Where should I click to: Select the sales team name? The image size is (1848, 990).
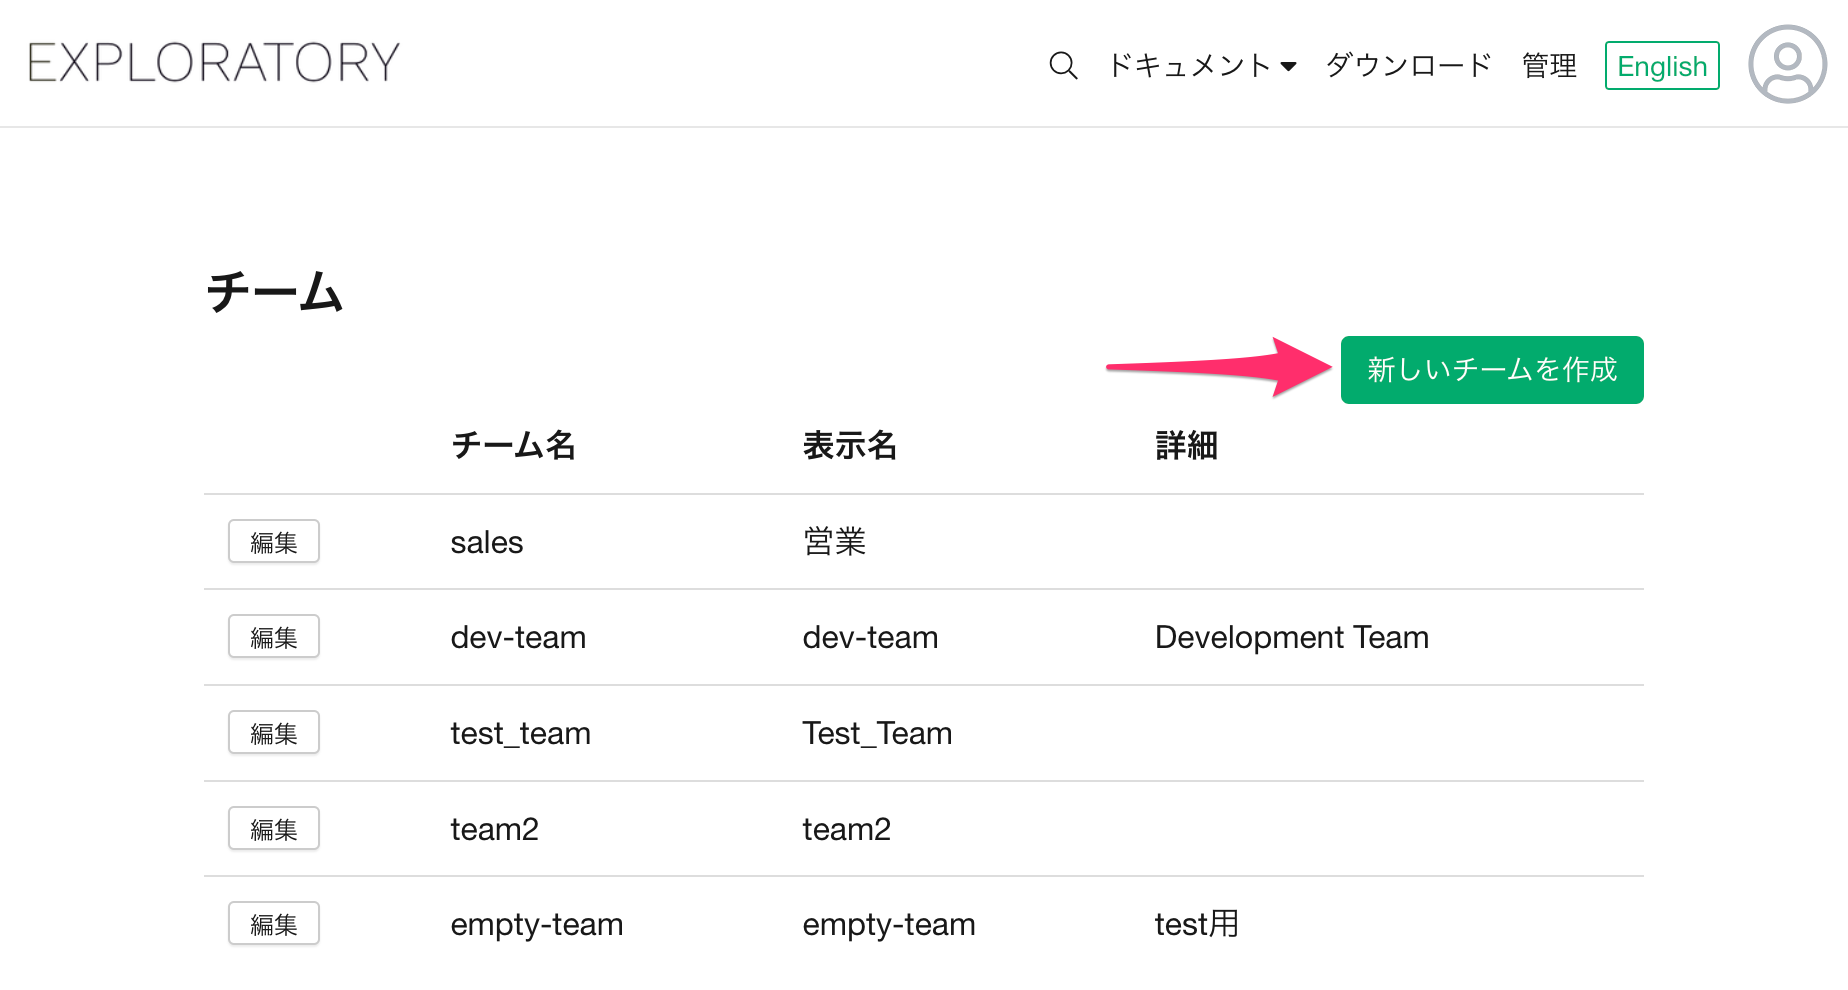click(487, 543)
